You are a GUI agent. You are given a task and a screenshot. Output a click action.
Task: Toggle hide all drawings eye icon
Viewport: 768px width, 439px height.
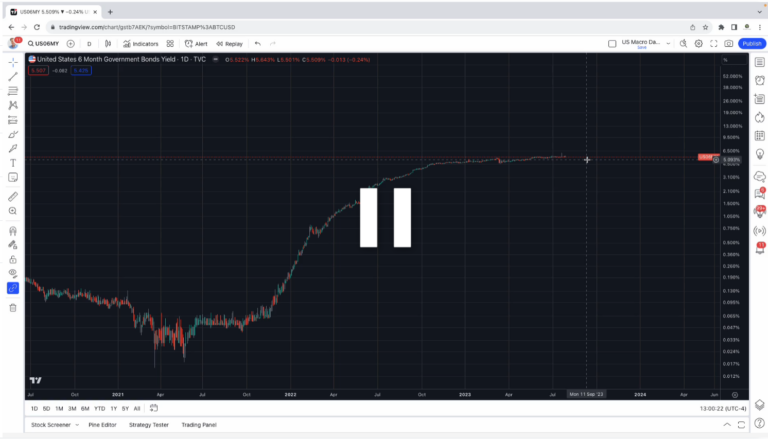point(13,272)
